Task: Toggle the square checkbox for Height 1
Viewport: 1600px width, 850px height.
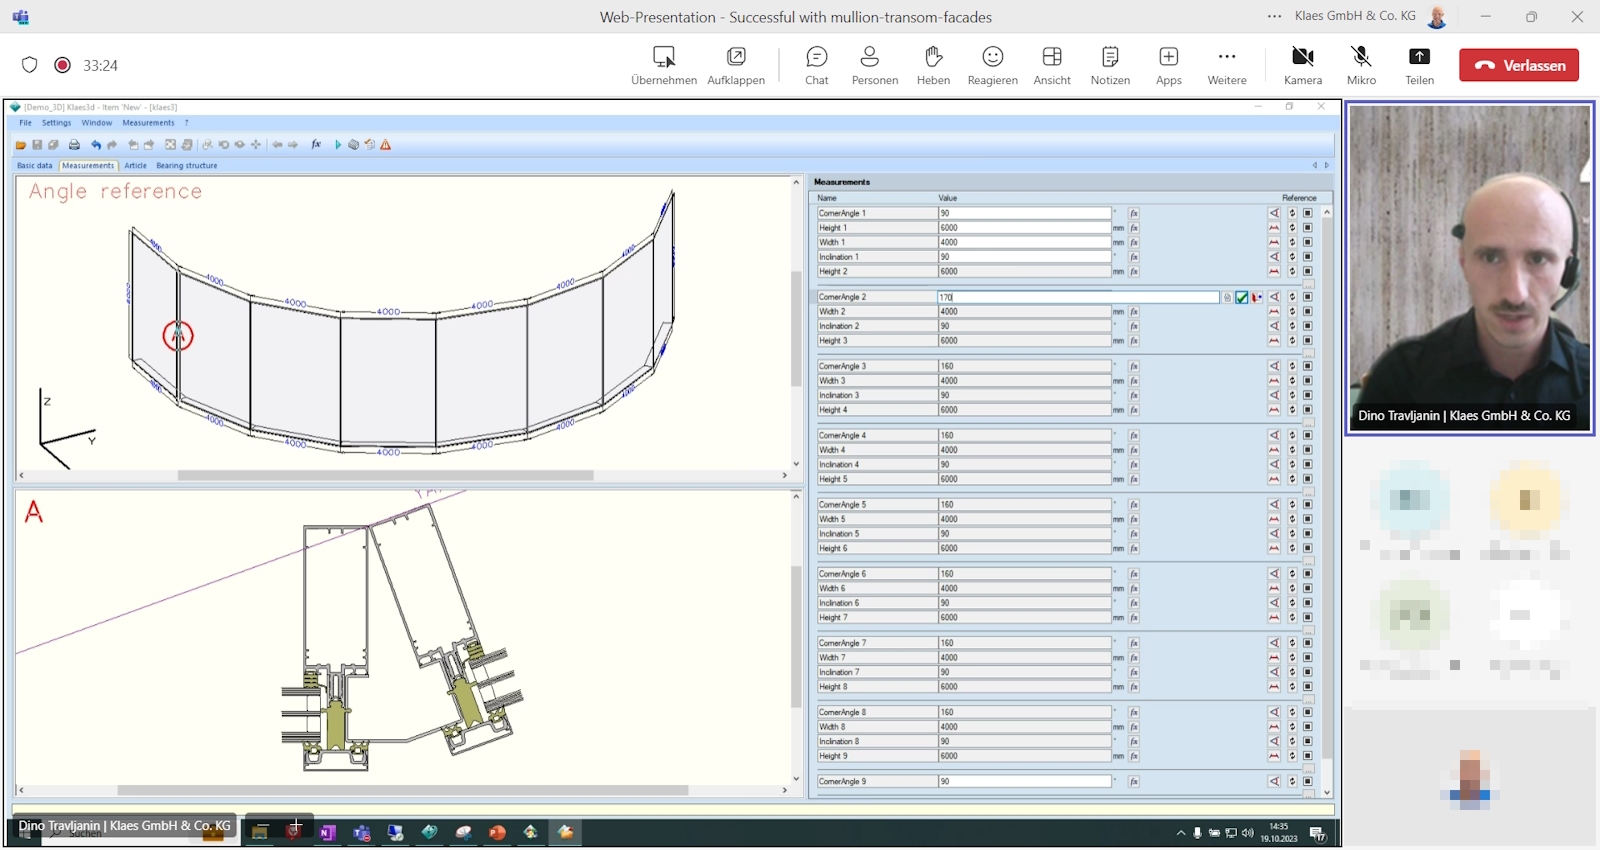Action: click(x=1307, y=228)
